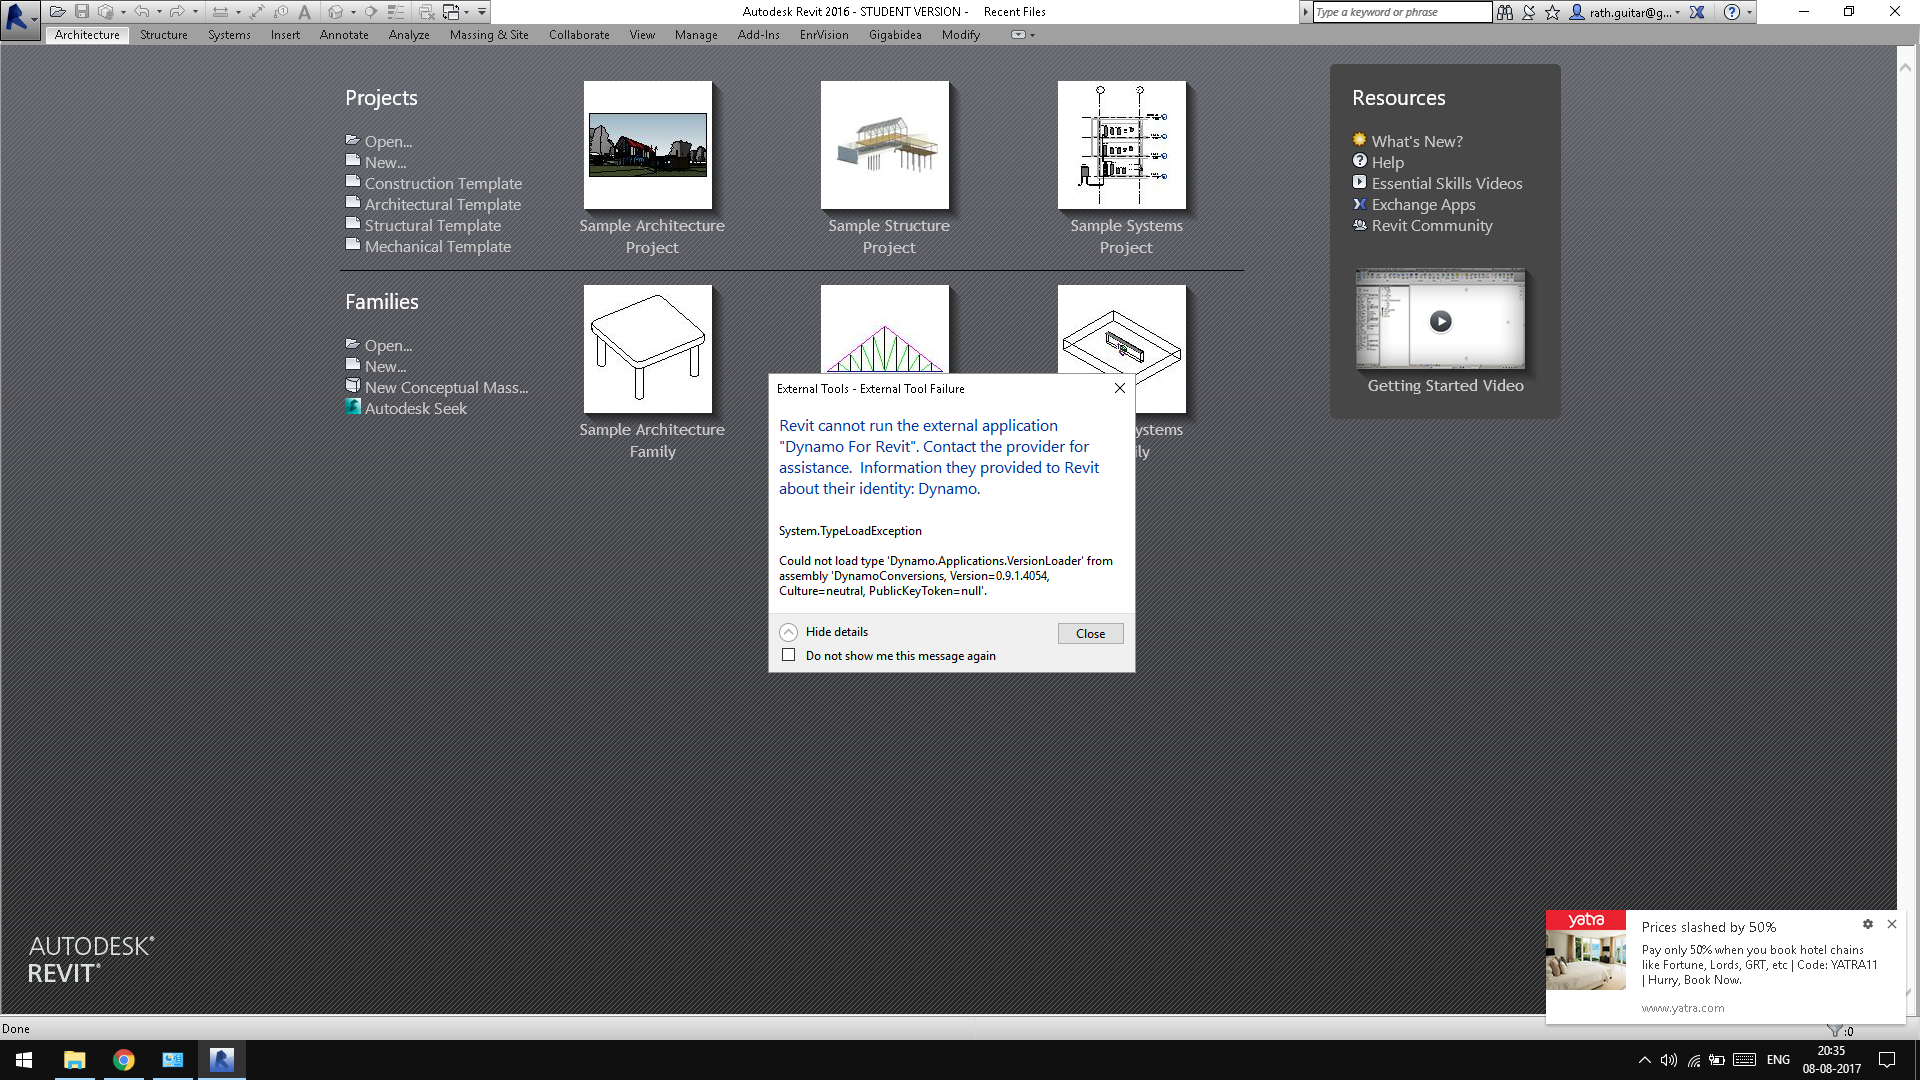Show hidden system tray icons chevron

pyautogui.click(x=1644, y=1060)
